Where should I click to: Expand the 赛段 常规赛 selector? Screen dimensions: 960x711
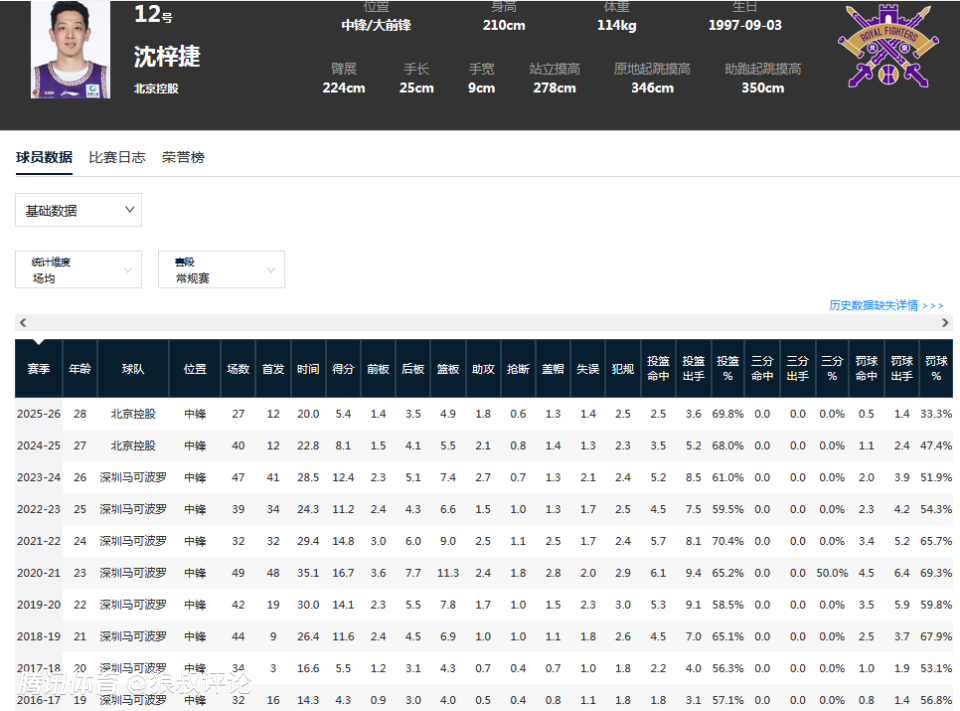(x=221, y=270)
